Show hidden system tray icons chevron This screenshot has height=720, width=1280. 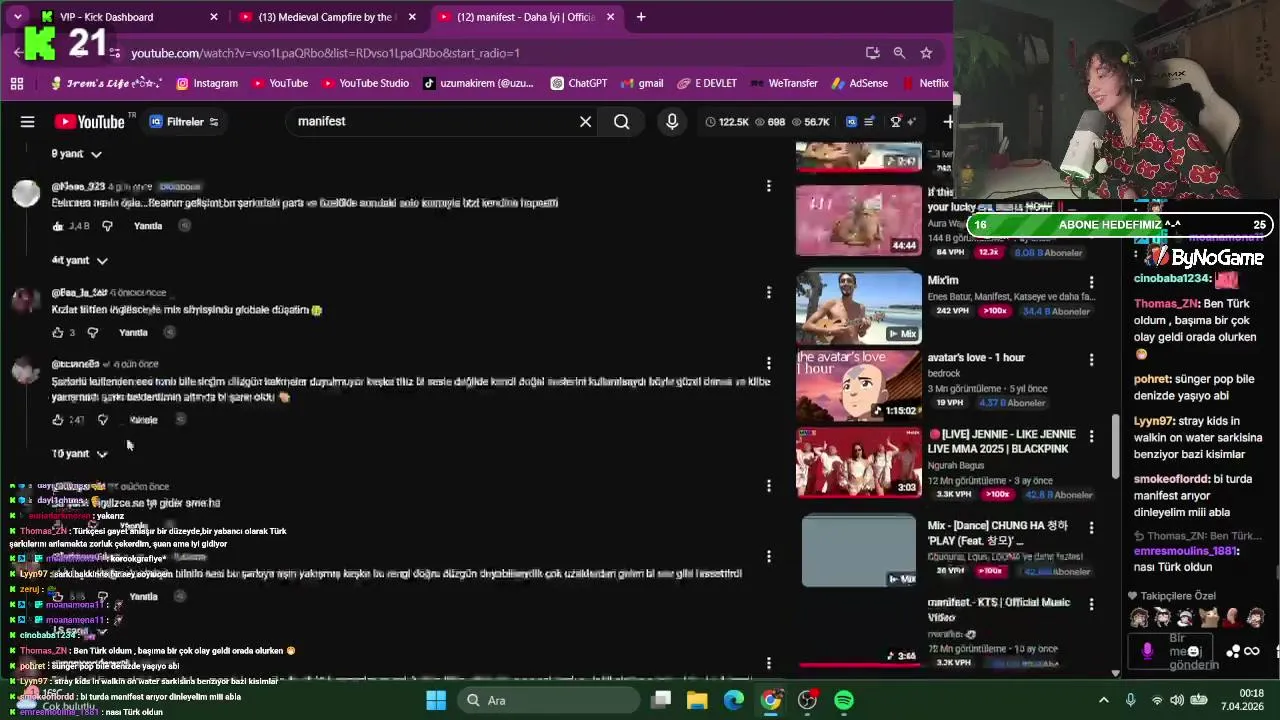(1103, 700)
